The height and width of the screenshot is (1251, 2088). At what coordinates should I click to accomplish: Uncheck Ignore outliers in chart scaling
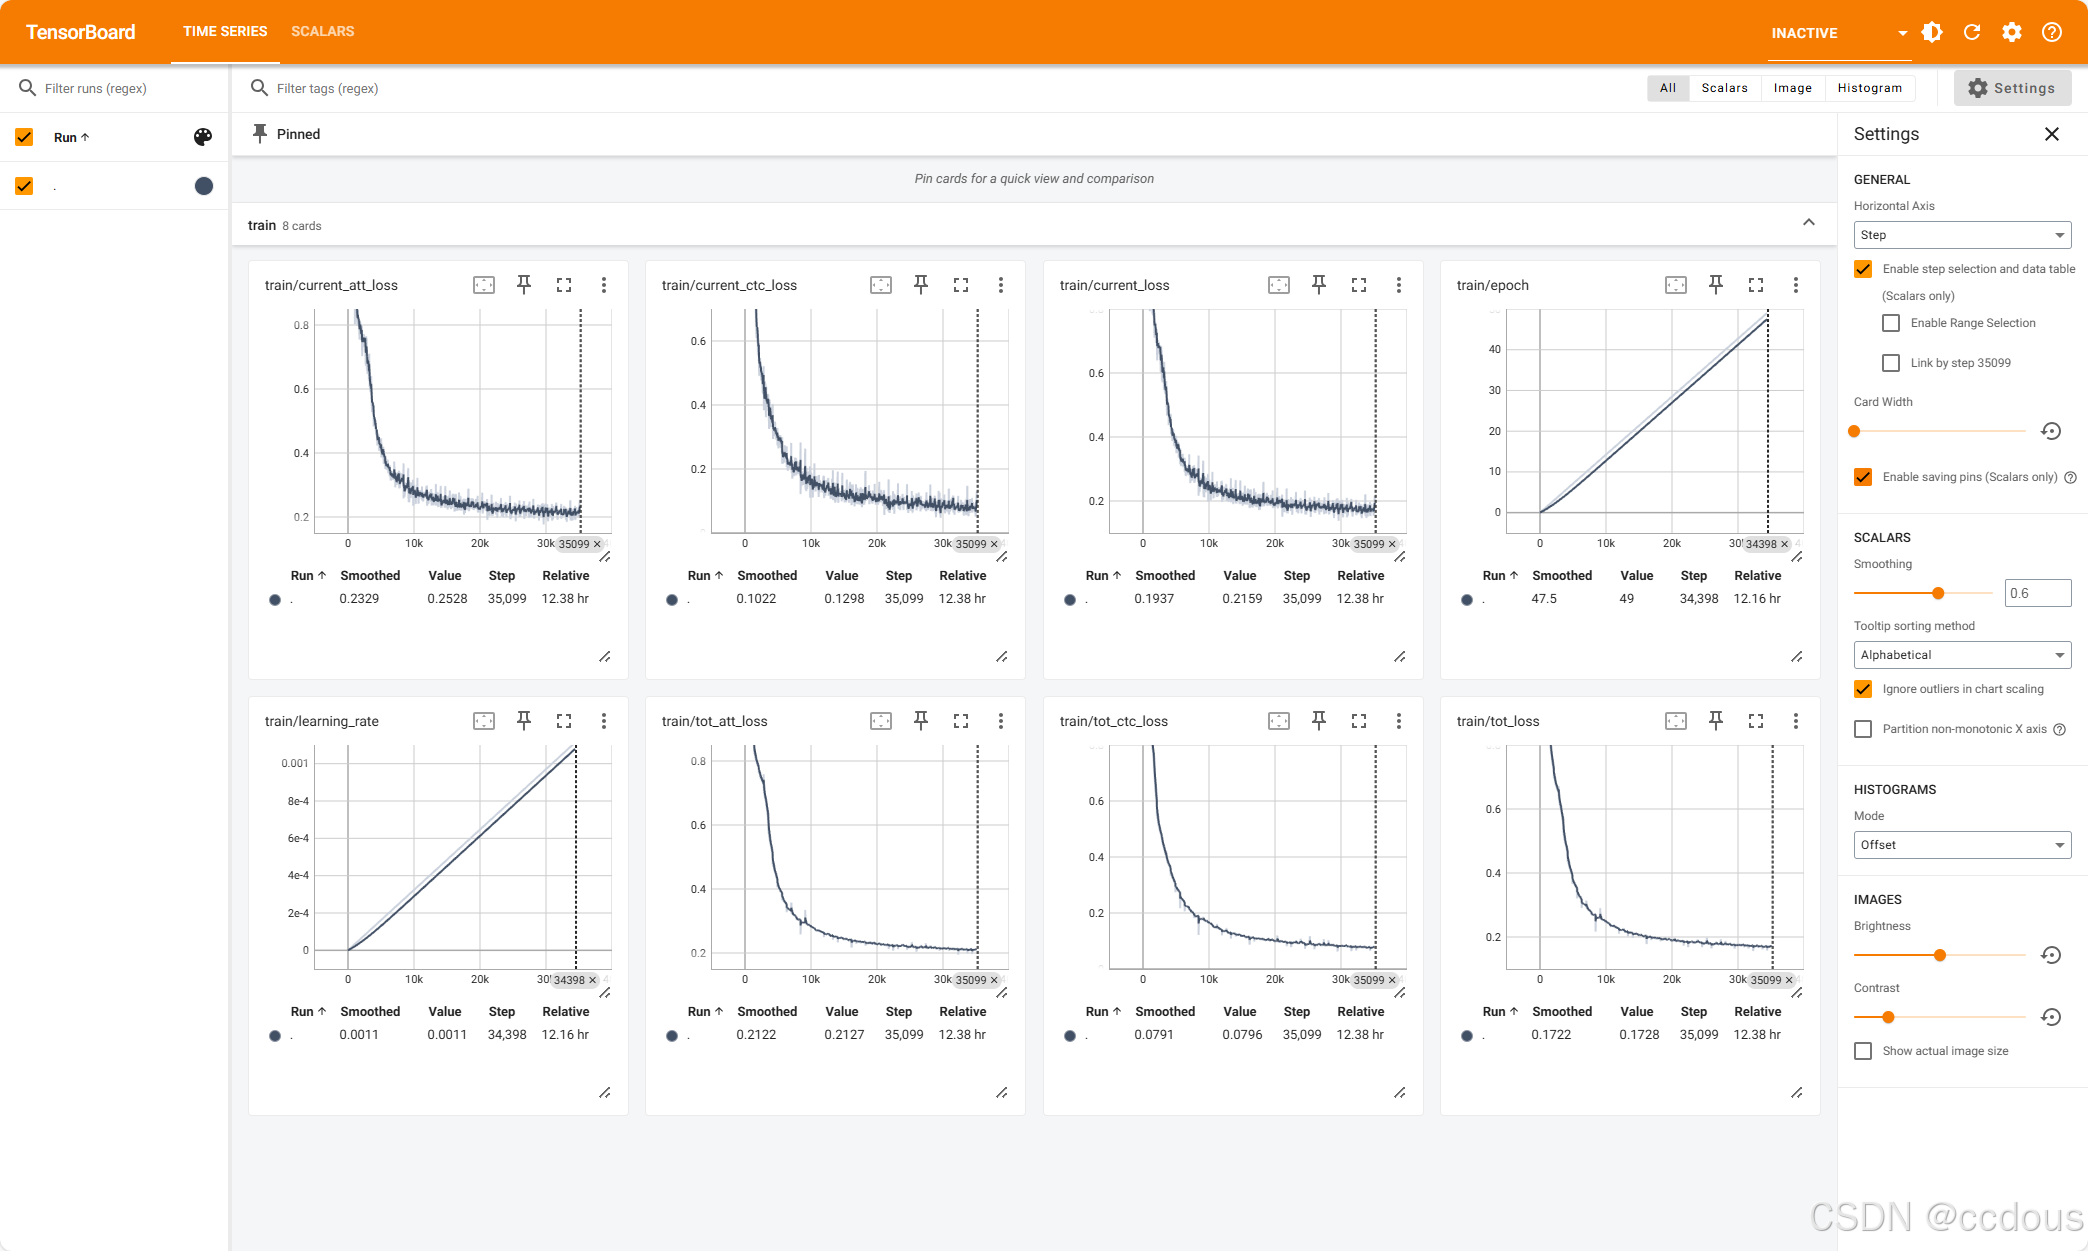click(1863, 689)
